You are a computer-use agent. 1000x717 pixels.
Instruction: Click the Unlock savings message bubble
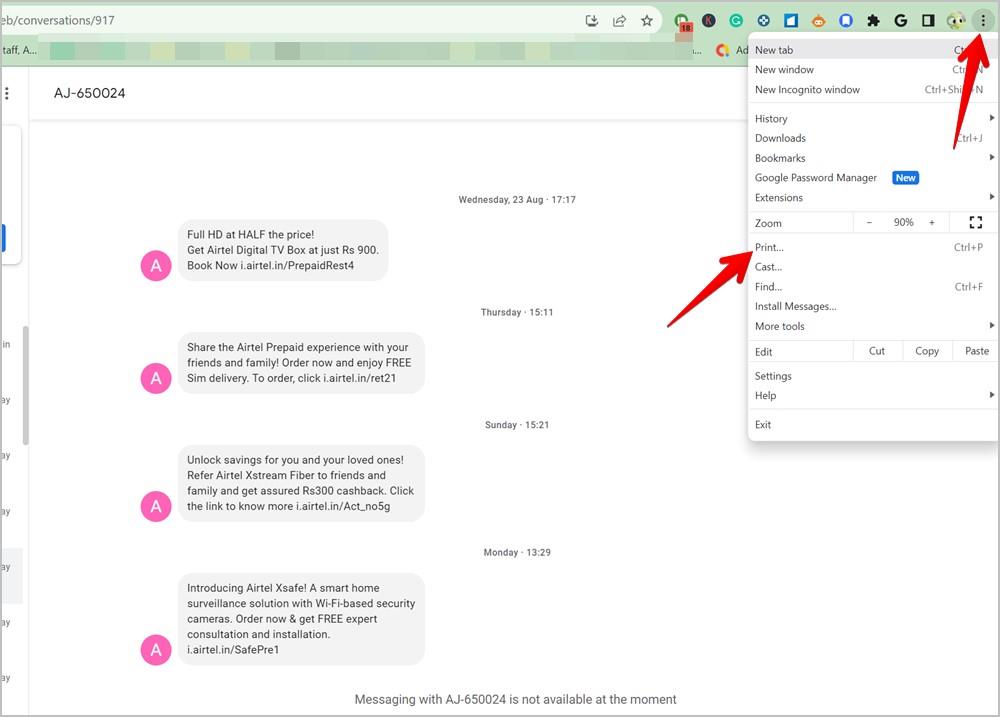point(301,483)
